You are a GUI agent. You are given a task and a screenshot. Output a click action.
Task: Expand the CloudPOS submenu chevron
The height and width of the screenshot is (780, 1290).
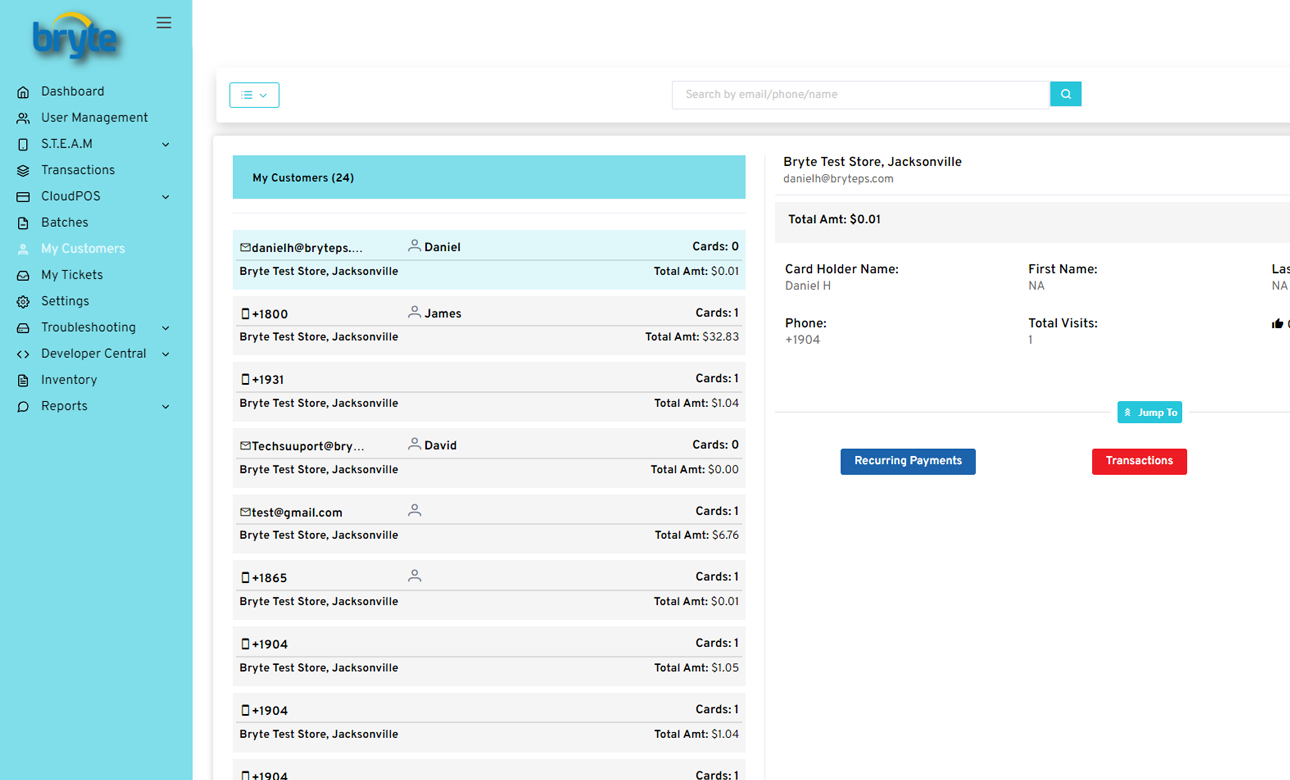(x=166, y=197)
